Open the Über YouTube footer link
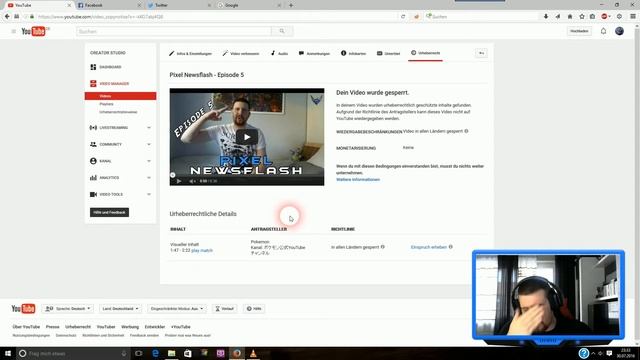Viewport: 640px width, 360px height. click(26, 327)
